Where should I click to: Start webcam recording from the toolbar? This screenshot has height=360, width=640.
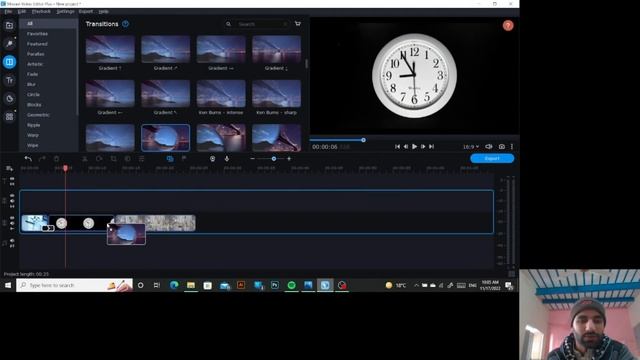point(212,158)
